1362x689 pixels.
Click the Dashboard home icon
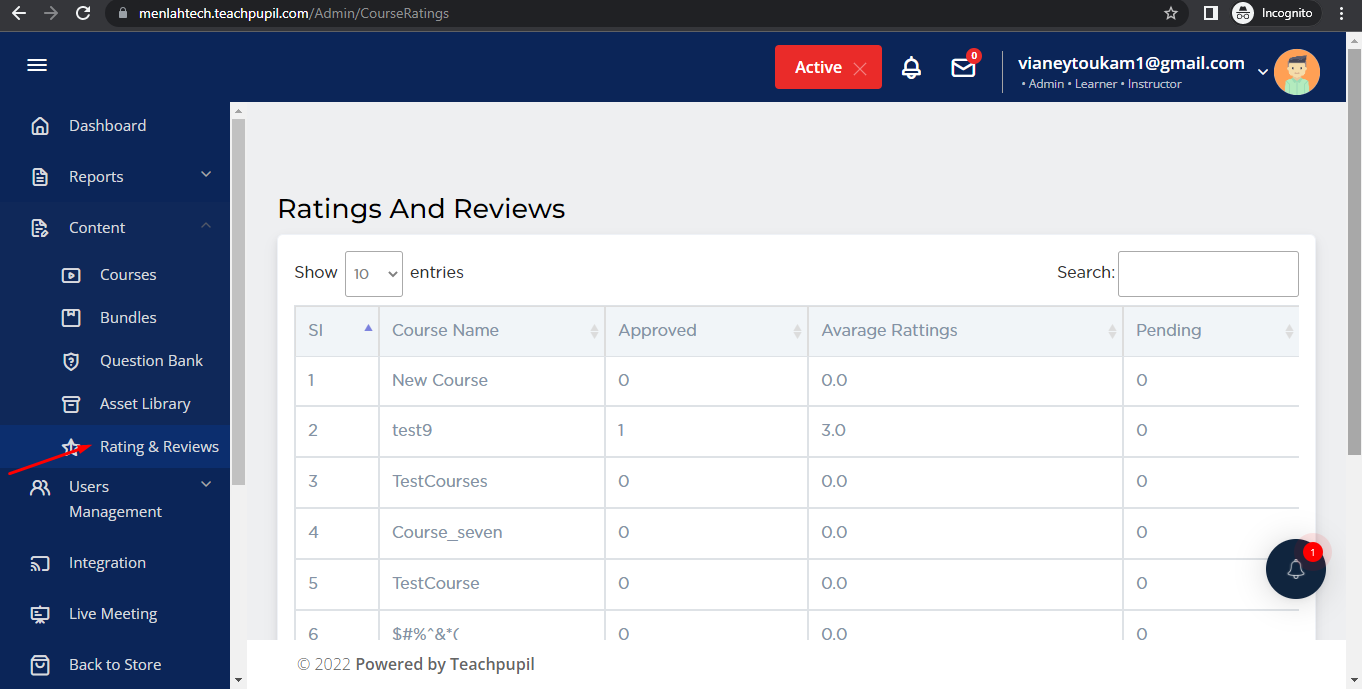[40, 126]
